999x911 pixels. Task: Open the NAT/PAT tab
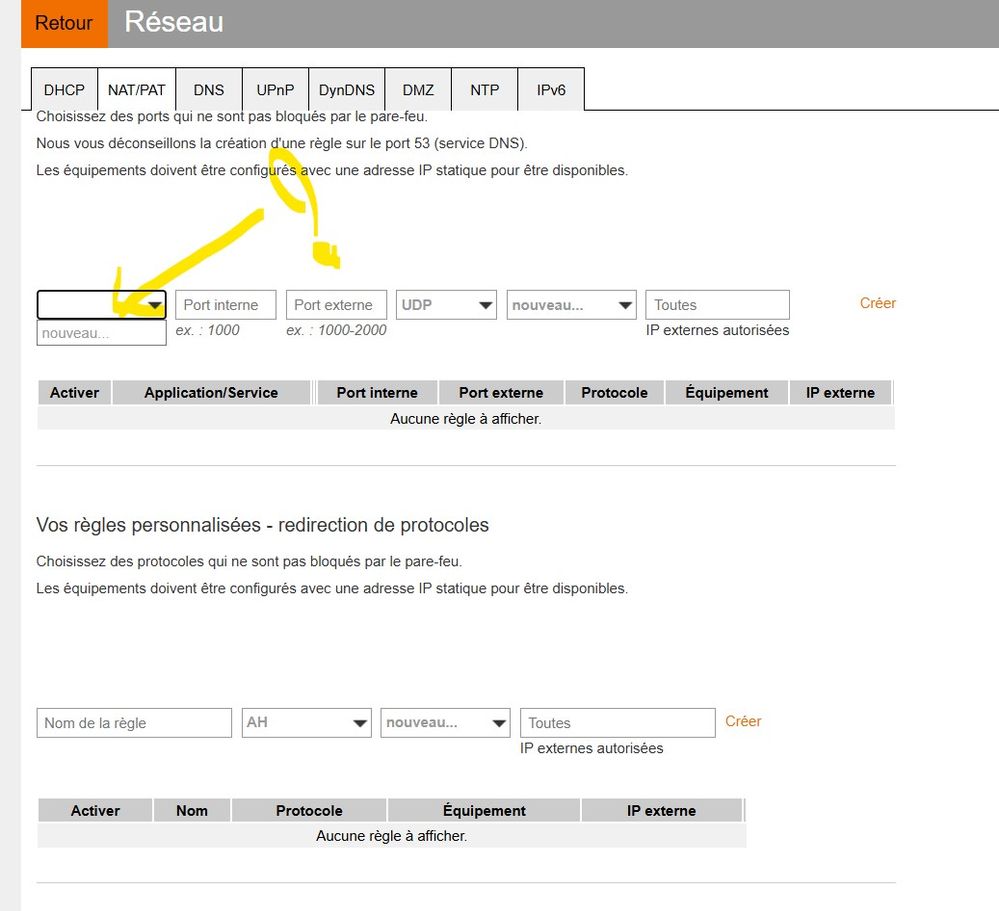click(x=137, y=90)
